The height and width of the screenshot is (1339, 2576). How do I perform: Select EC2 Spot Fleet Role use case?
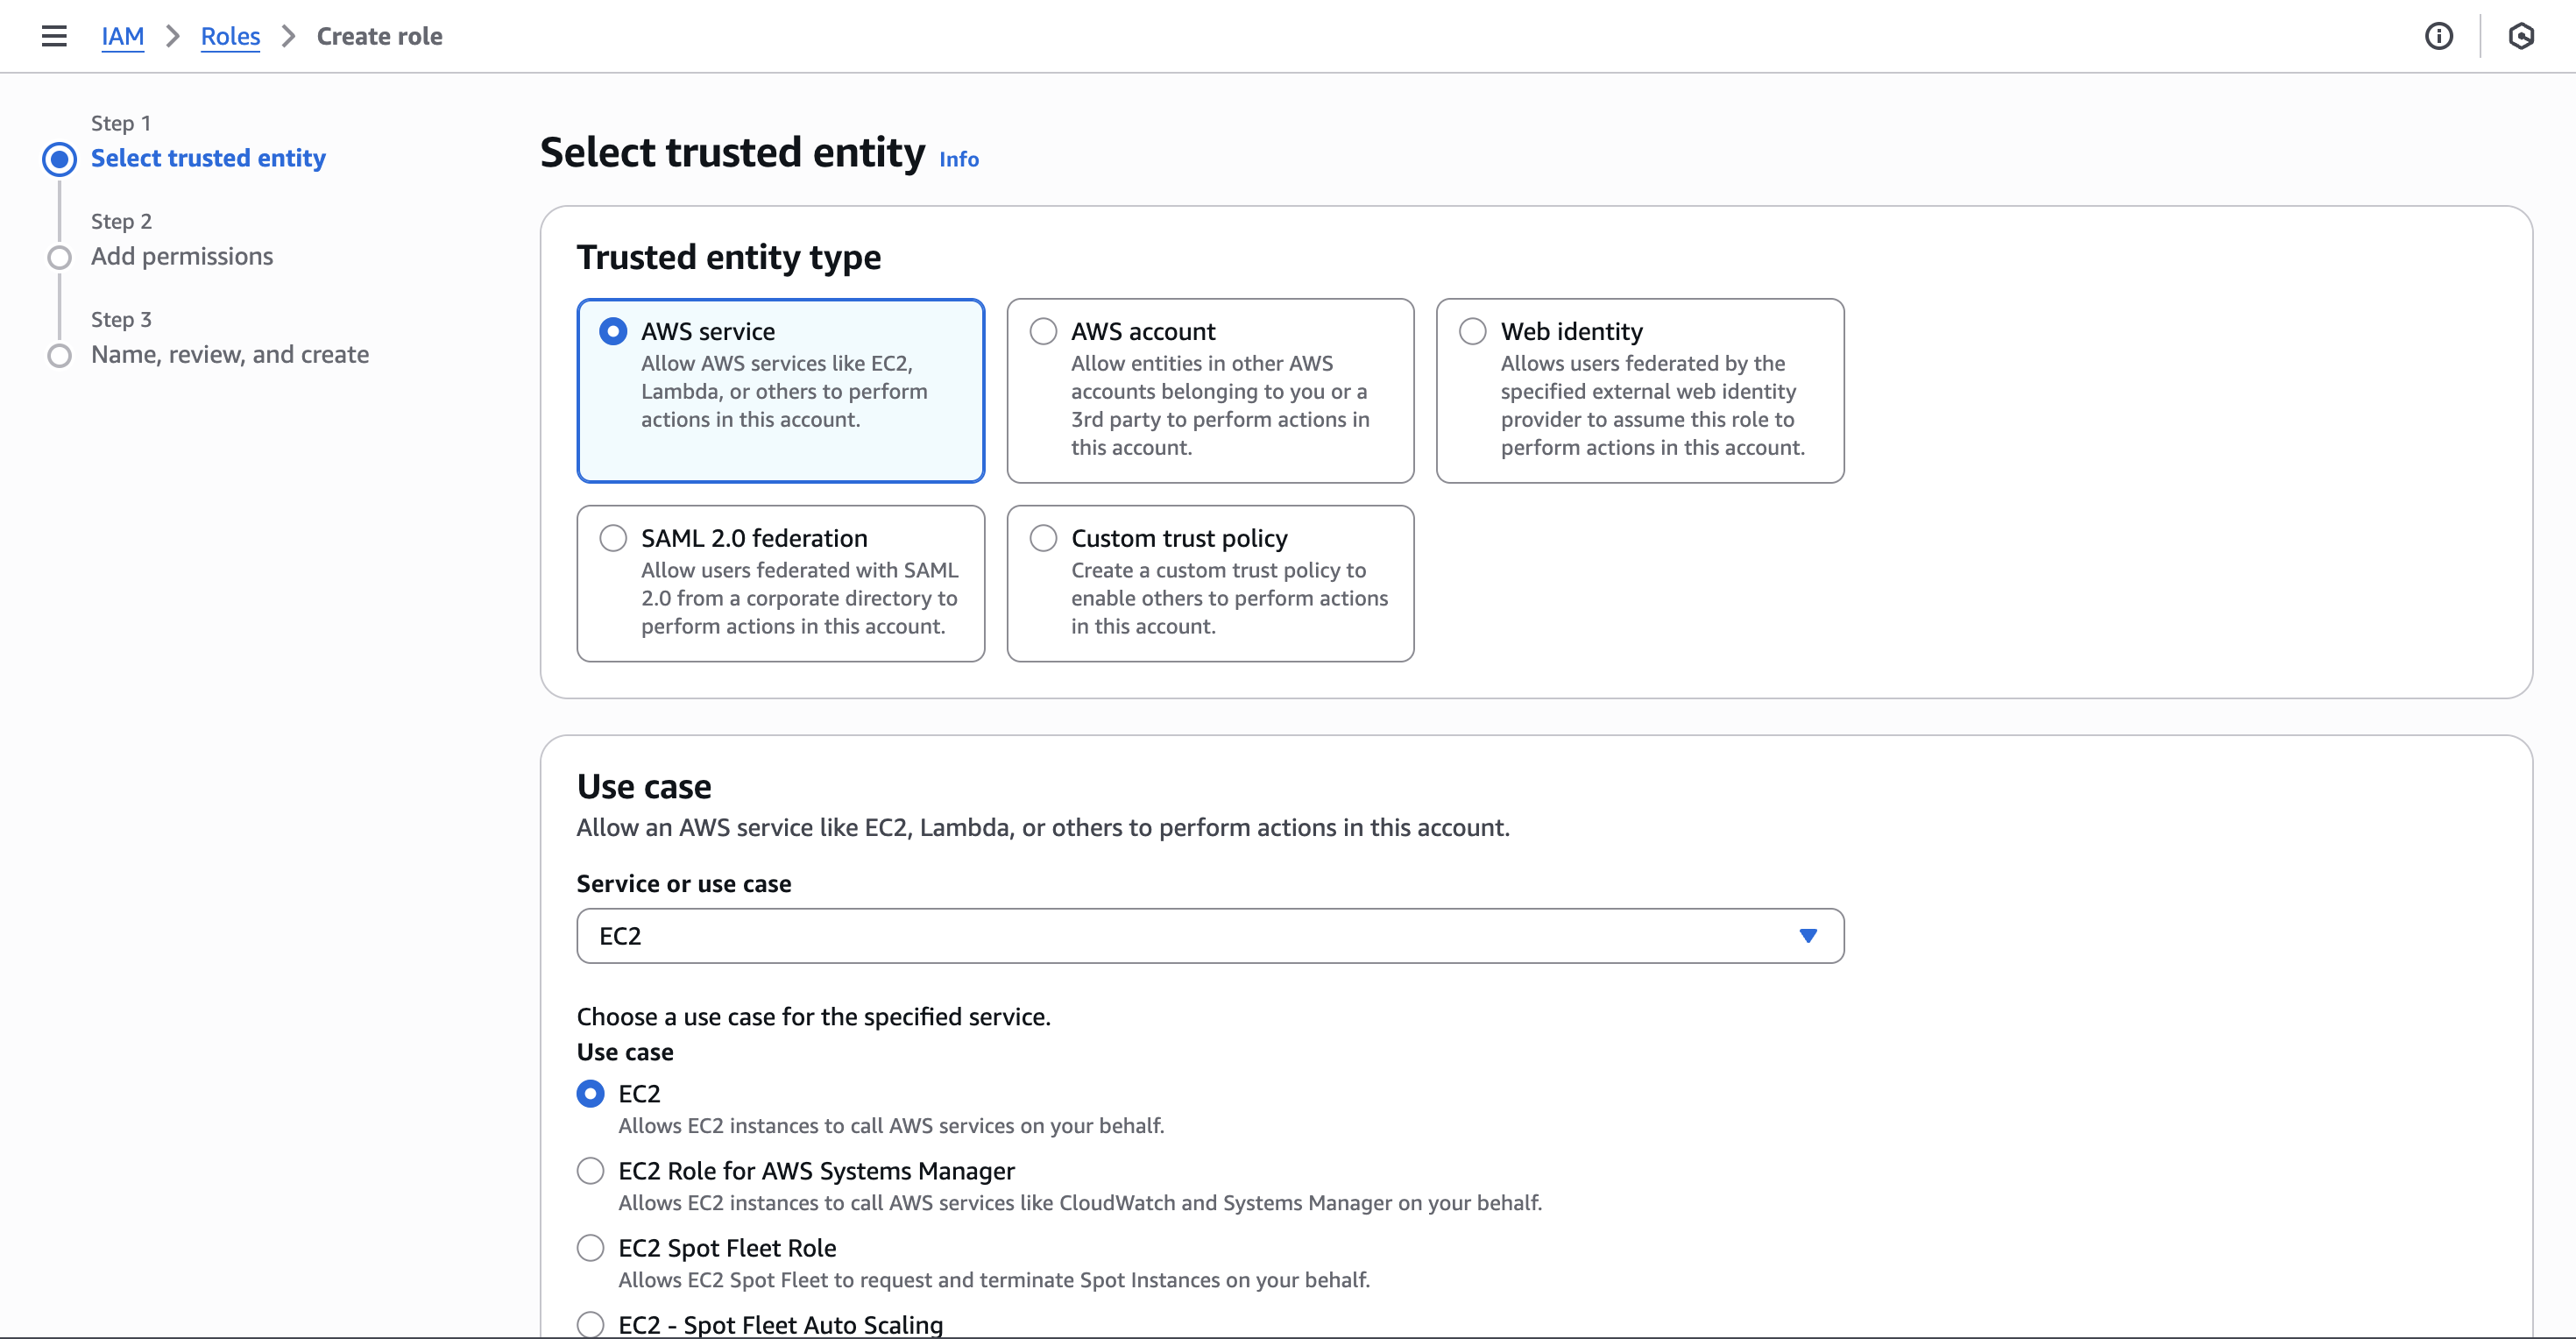coord(591,1247)
